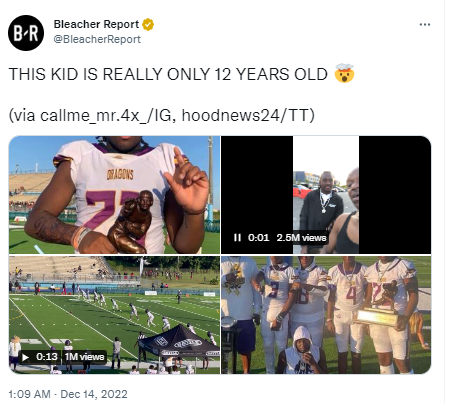Open the tweet's three-dot more options menu
449x403 pixels.
tap(424, 25)
